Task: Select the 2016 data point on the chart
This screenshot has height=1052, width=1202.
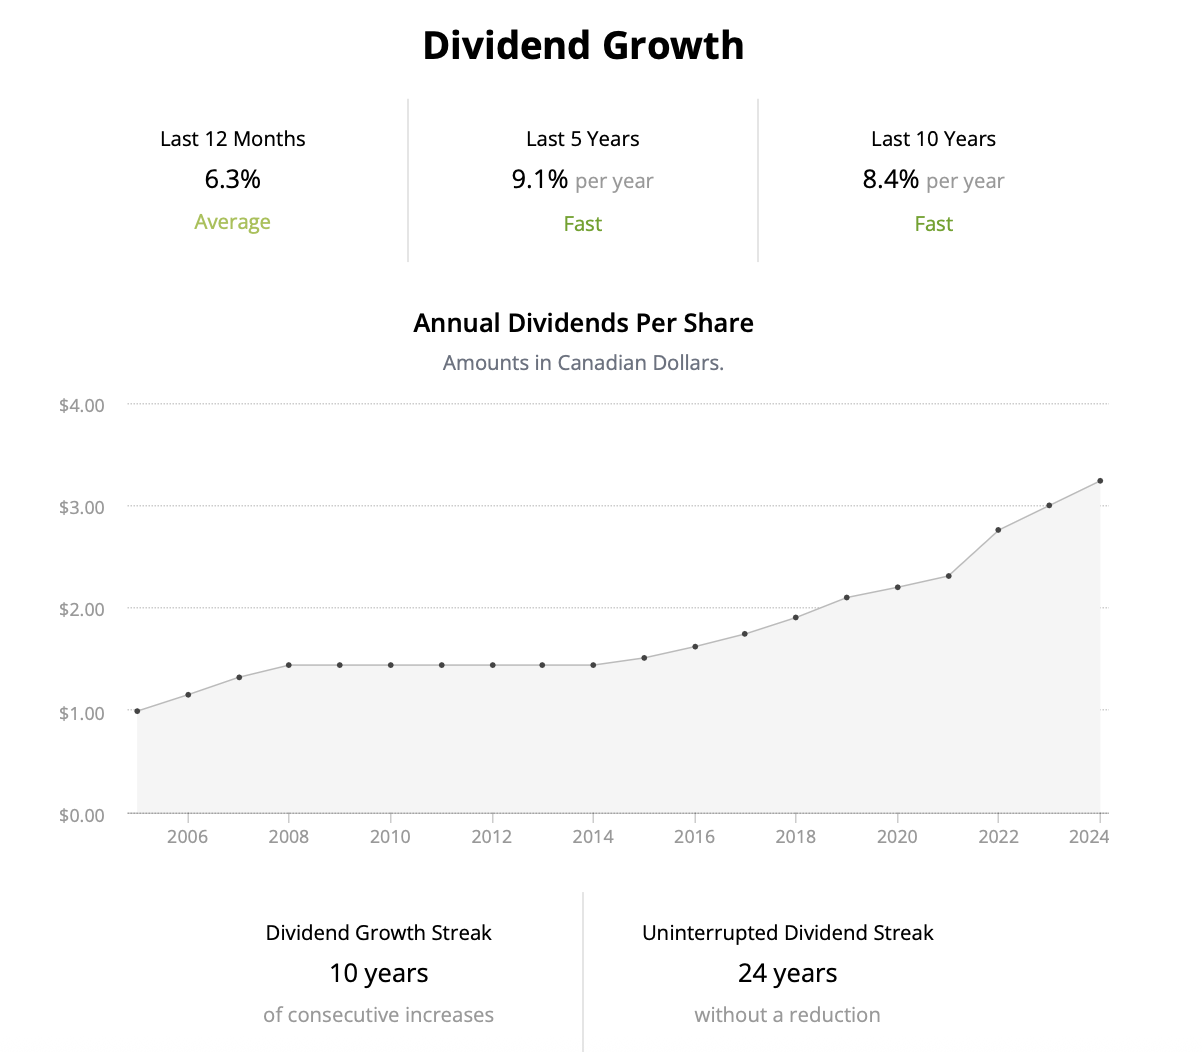Action: tap(695, 647)
